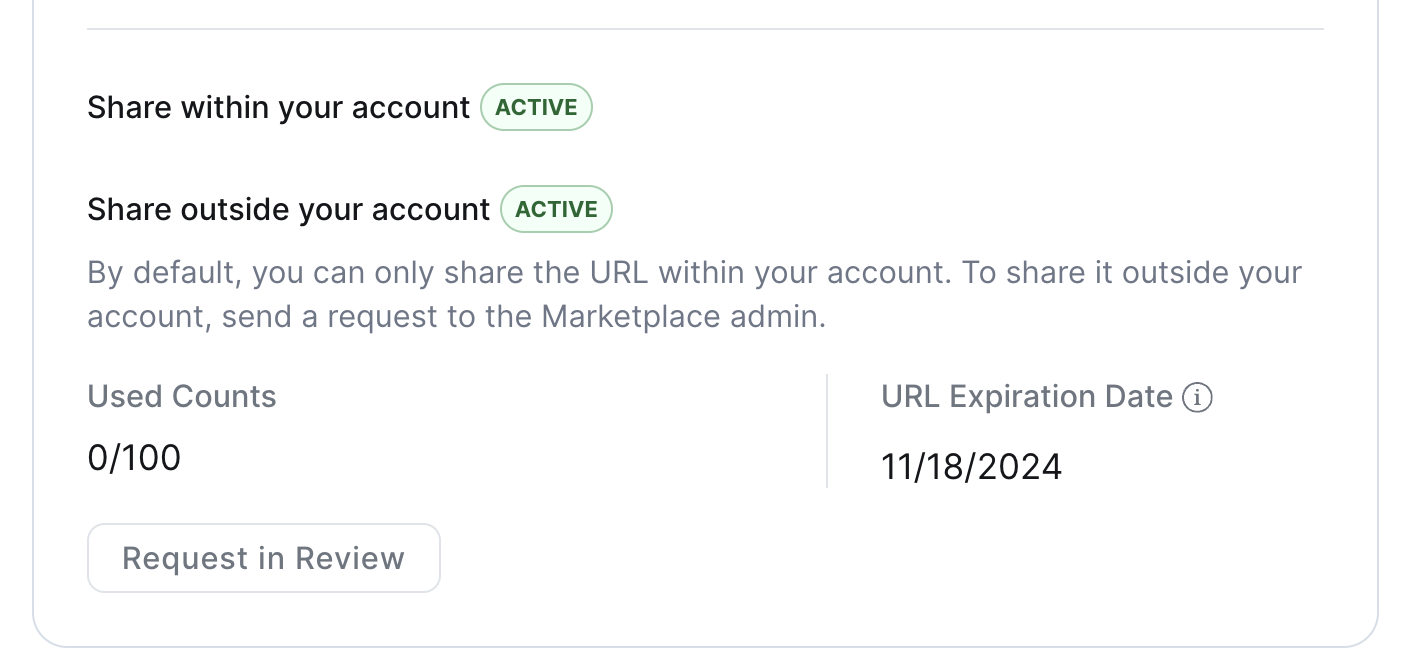Click the info icon beside URL Expiration Date
1412x672 pixels.
click(x=1197, y=397)
